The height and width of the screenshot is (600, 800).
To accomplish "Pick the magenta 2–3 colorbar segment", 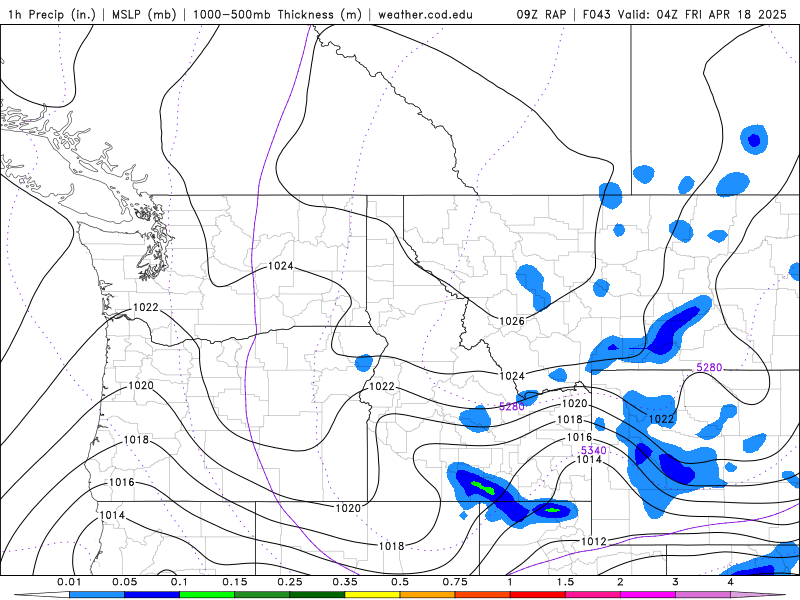I will coord(648,595).
